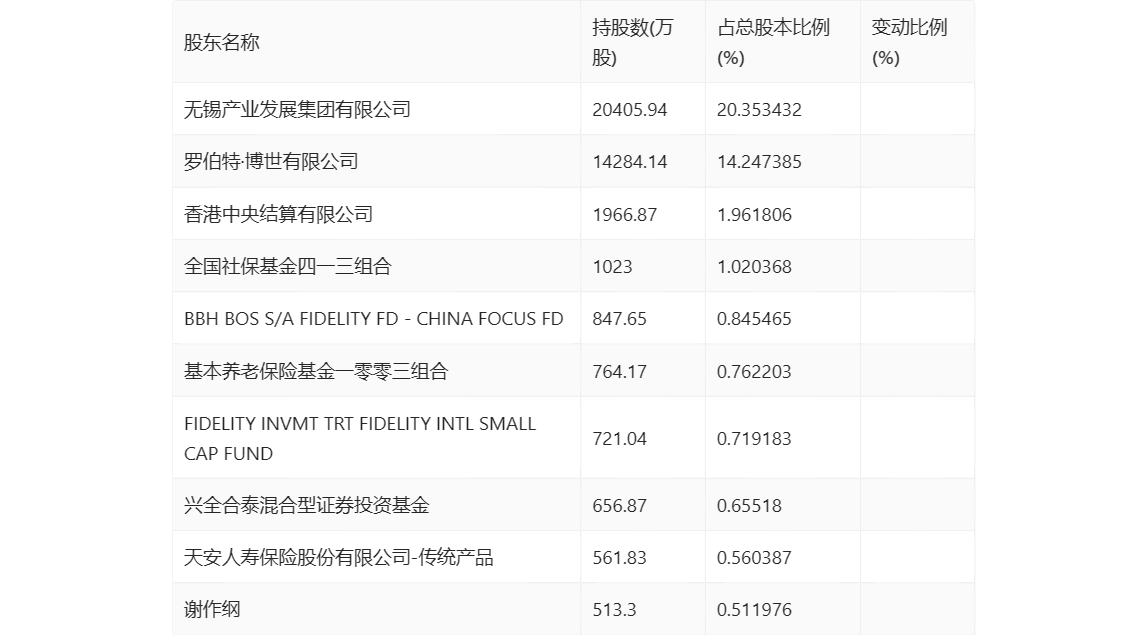Click the 变动比例(%) column header

click(x=909, y=43)
